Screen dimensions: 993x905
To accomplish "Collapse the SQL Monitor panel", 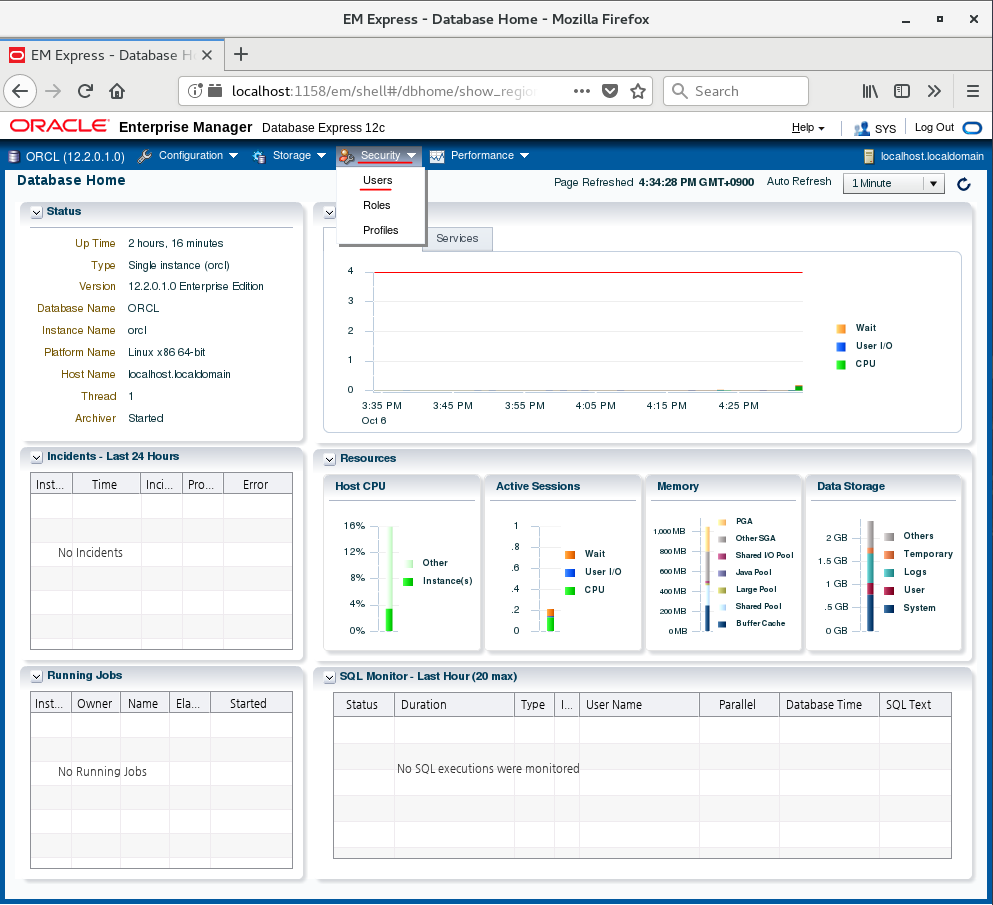I will click(x=329, y=678).
